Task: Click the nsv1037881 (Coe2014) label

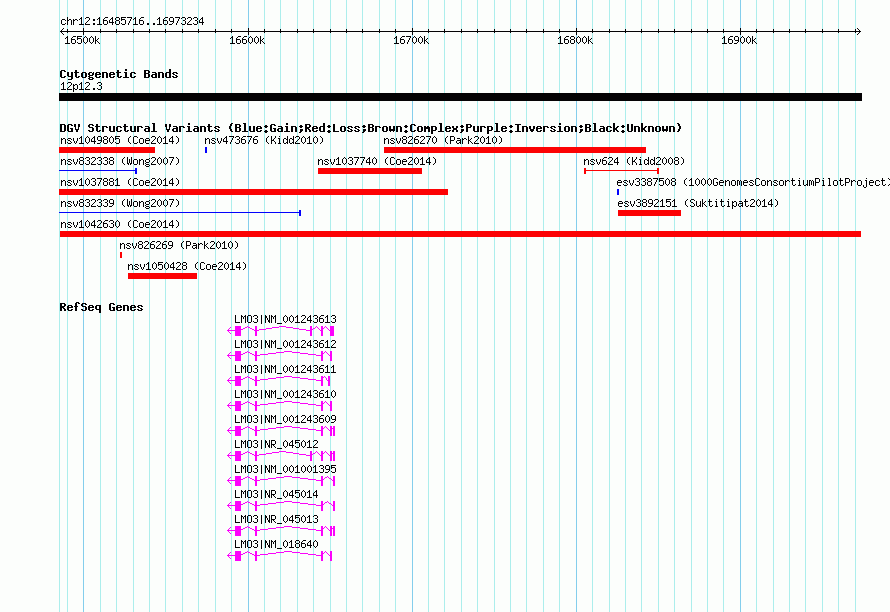Action: click(x=120, y=182)
